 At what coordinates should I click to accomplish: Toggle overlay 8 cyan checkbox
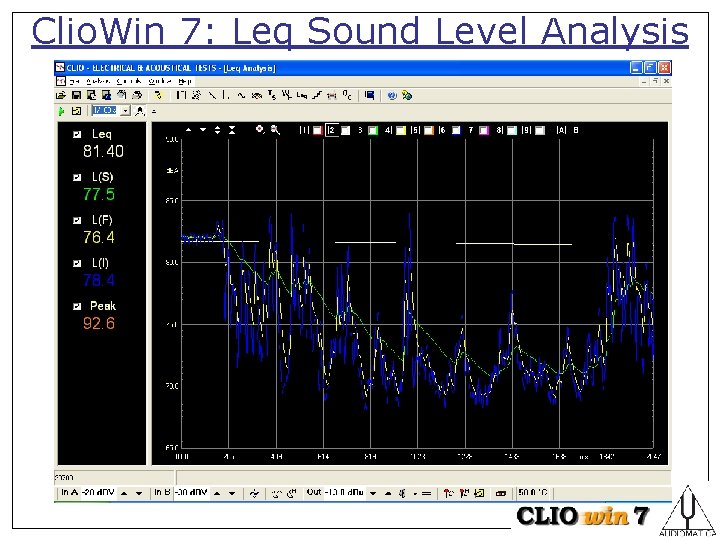pos(512,130)
